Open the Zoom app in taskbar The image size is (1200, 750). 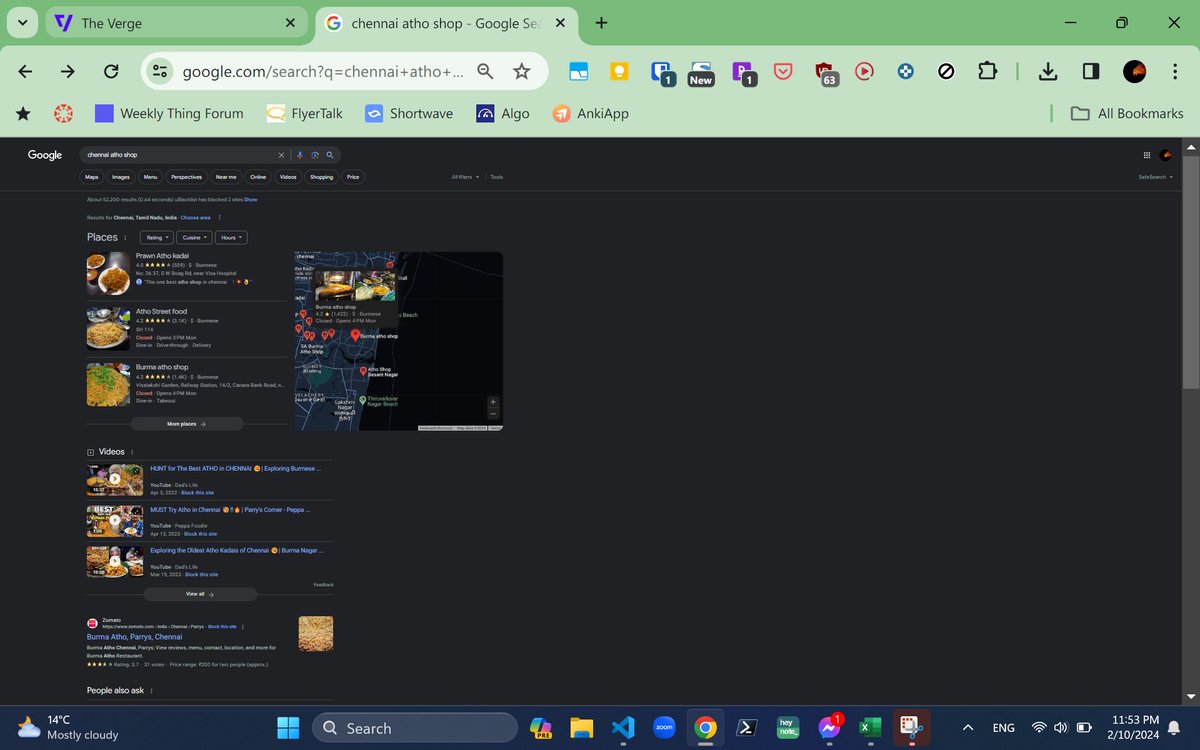coord(663,727)
